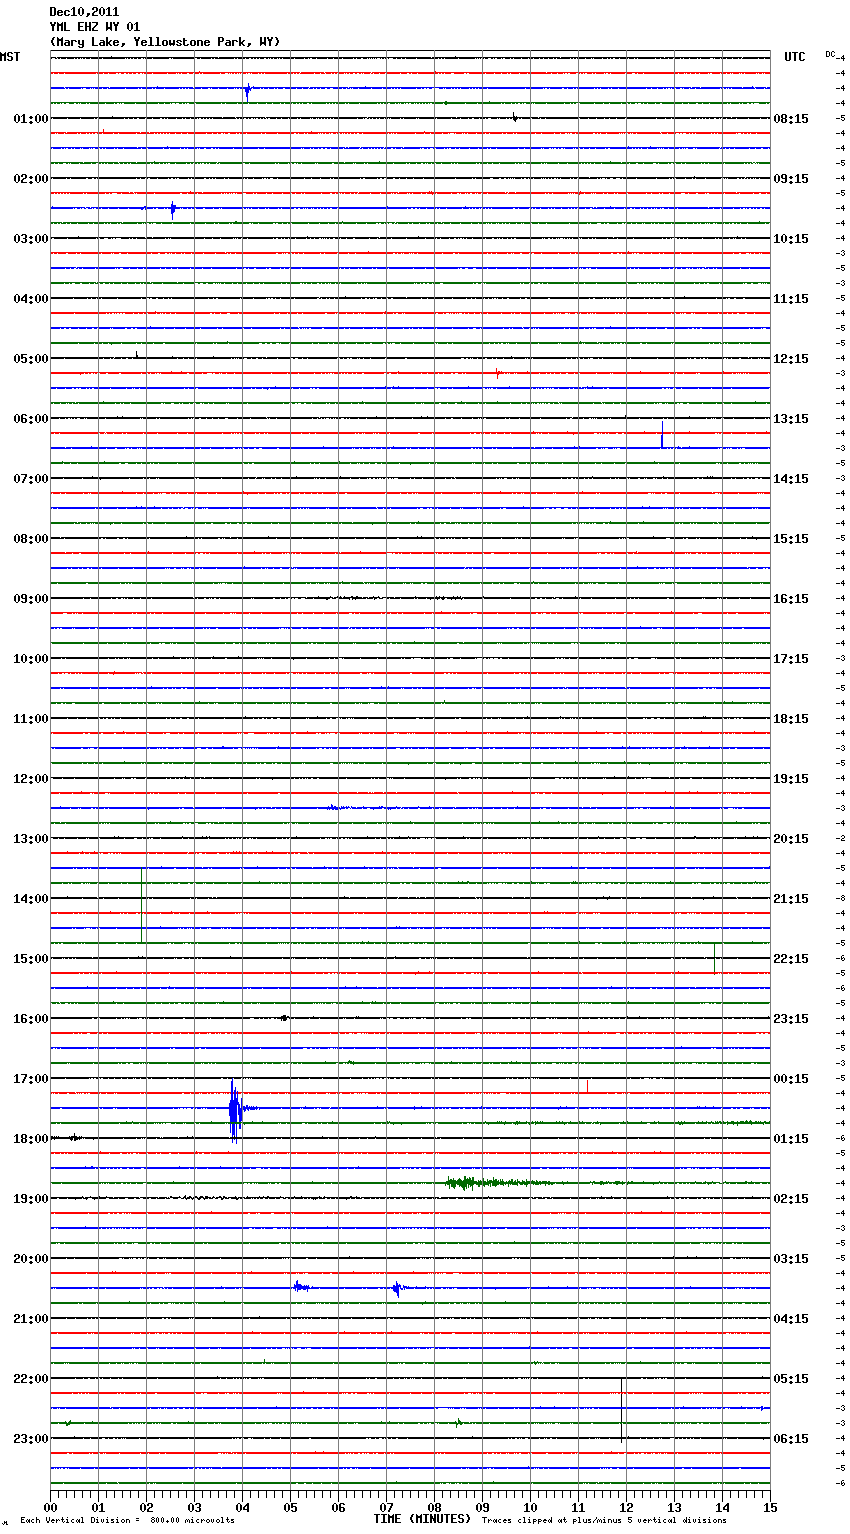Click the small black event on 16:00 trace
Viewport: 850px width, 1534px height.
tap(285, 1018)
